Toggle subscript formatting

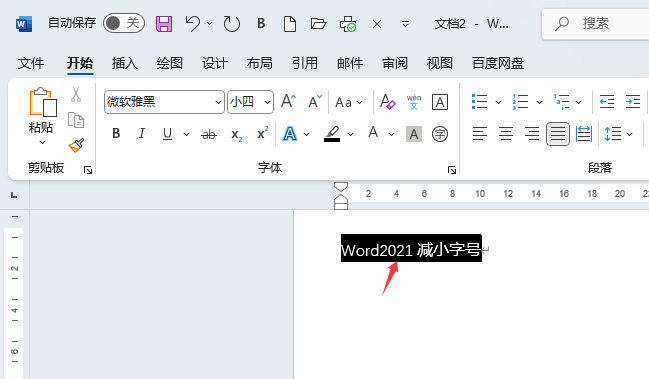click(236, 134)
